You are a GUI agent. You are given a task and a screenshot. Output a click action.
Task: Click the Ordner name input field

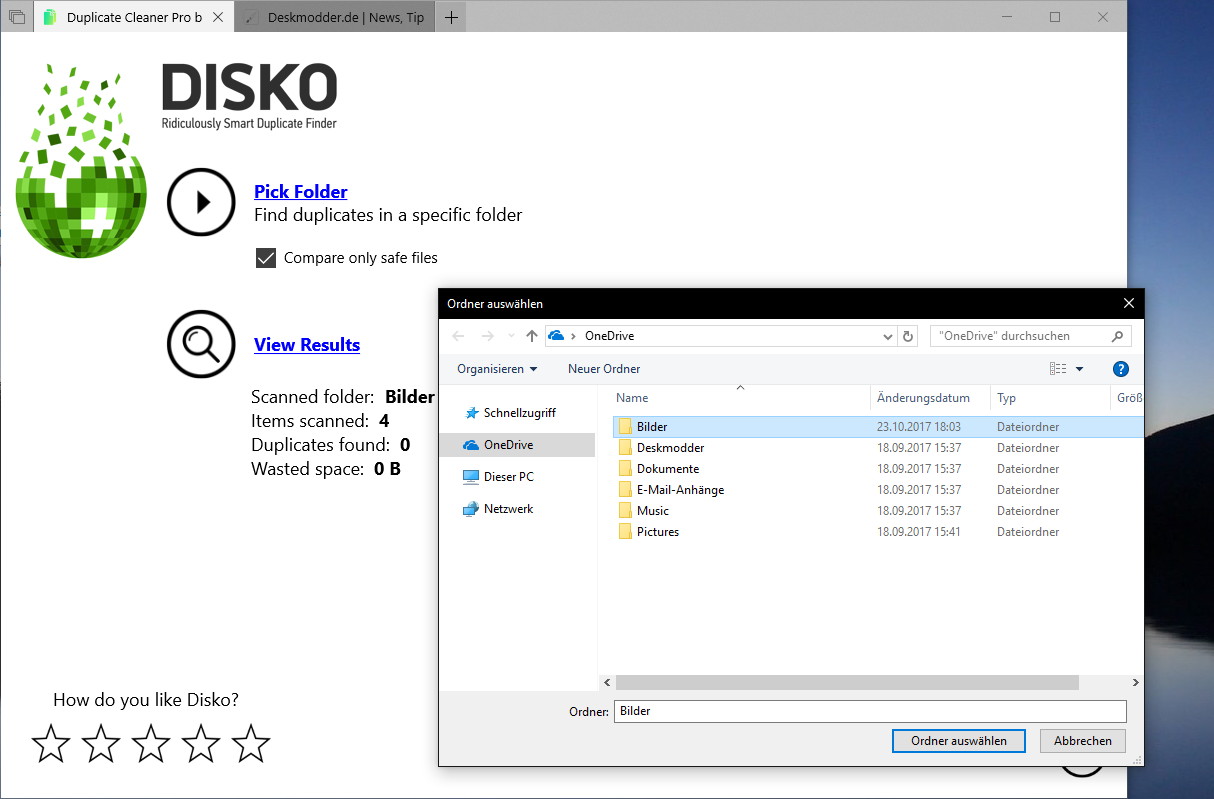(870, 711)
